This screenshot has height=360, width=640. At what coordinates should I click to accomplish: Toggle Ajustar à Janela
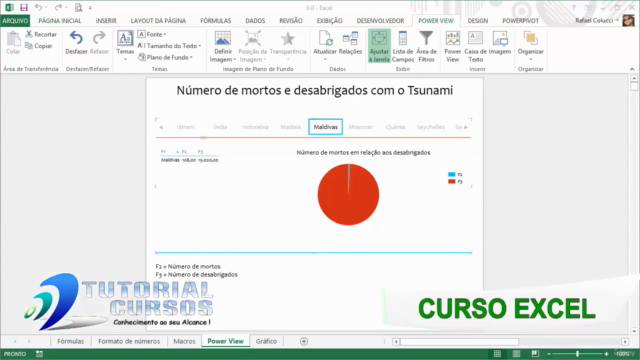(379, 46)
